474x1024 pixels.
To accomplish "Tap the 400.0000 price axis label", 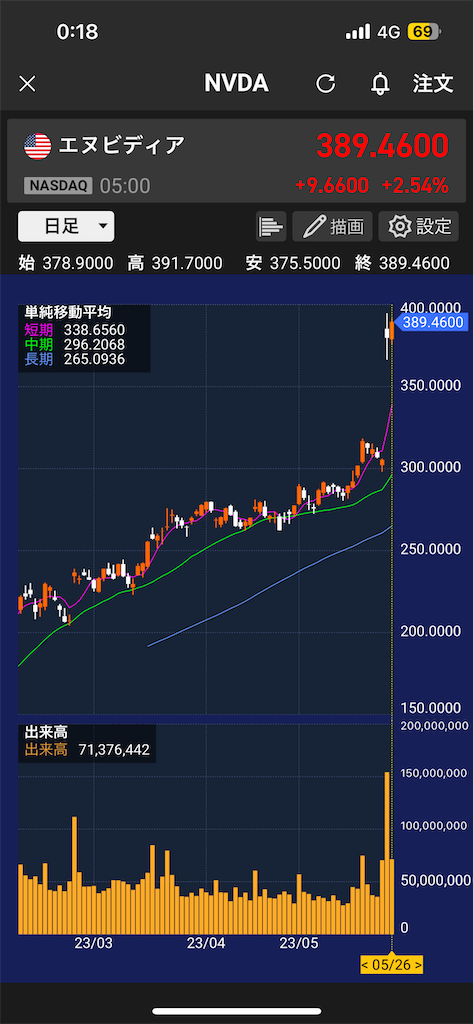I will [x=432, y=307].
